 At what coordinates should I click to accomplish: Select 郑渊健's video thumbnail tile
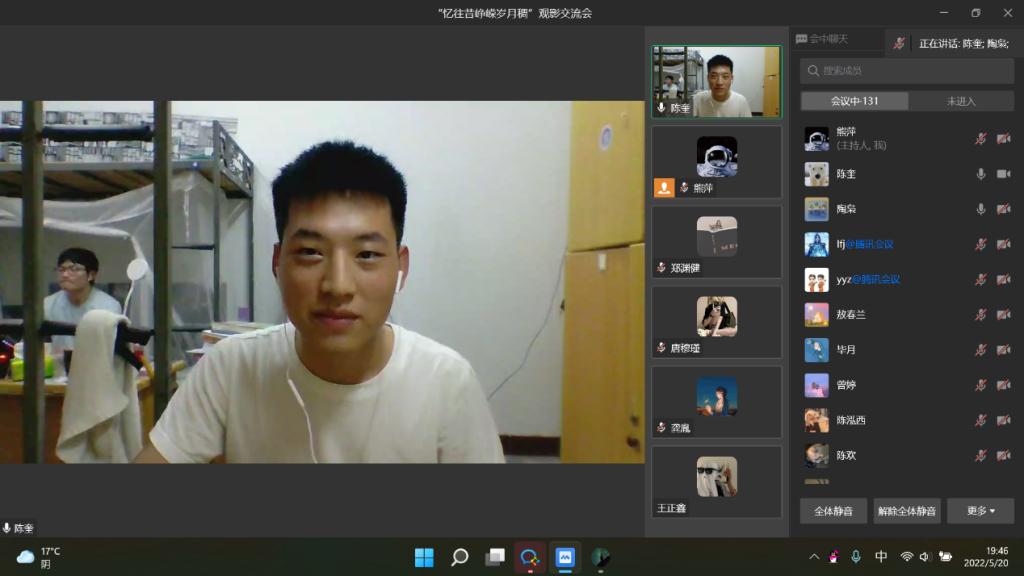[716, 242]
